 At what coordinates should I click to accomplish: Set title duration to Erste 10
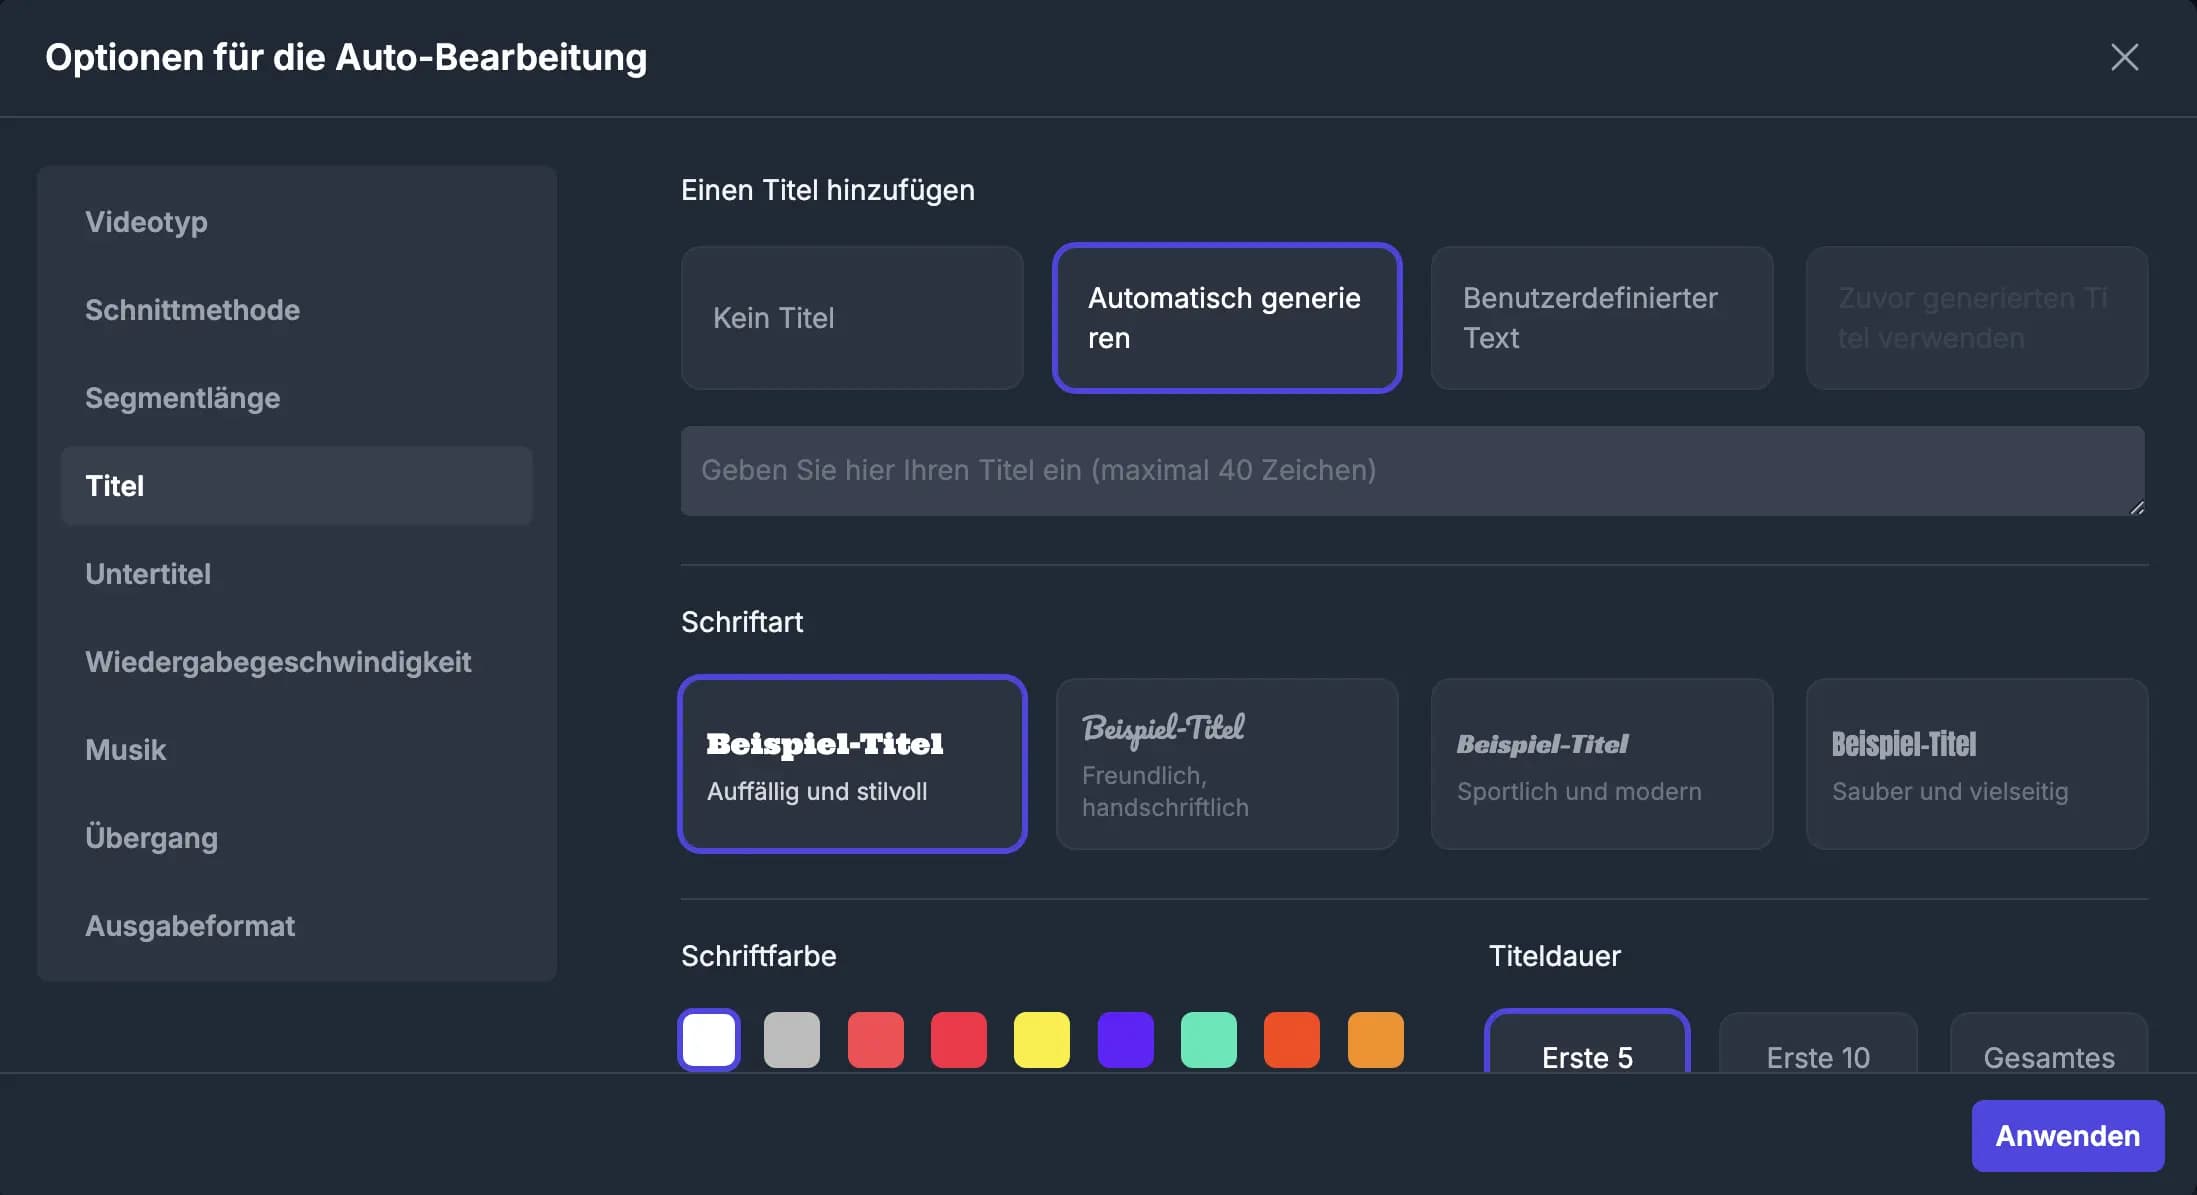1817,1057
